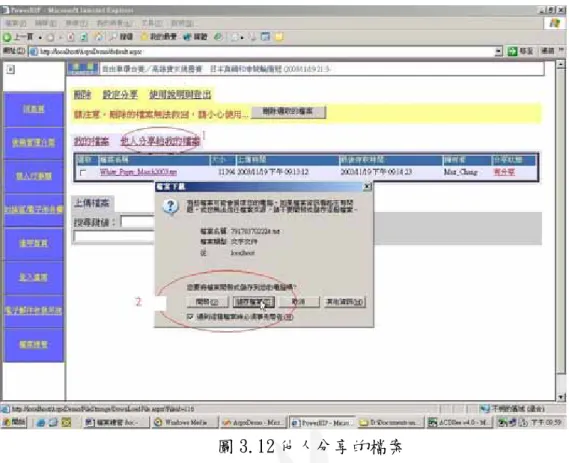Click the red Stop loading icon
Viewport: 569px width, 463px height.
pos(71,37)
